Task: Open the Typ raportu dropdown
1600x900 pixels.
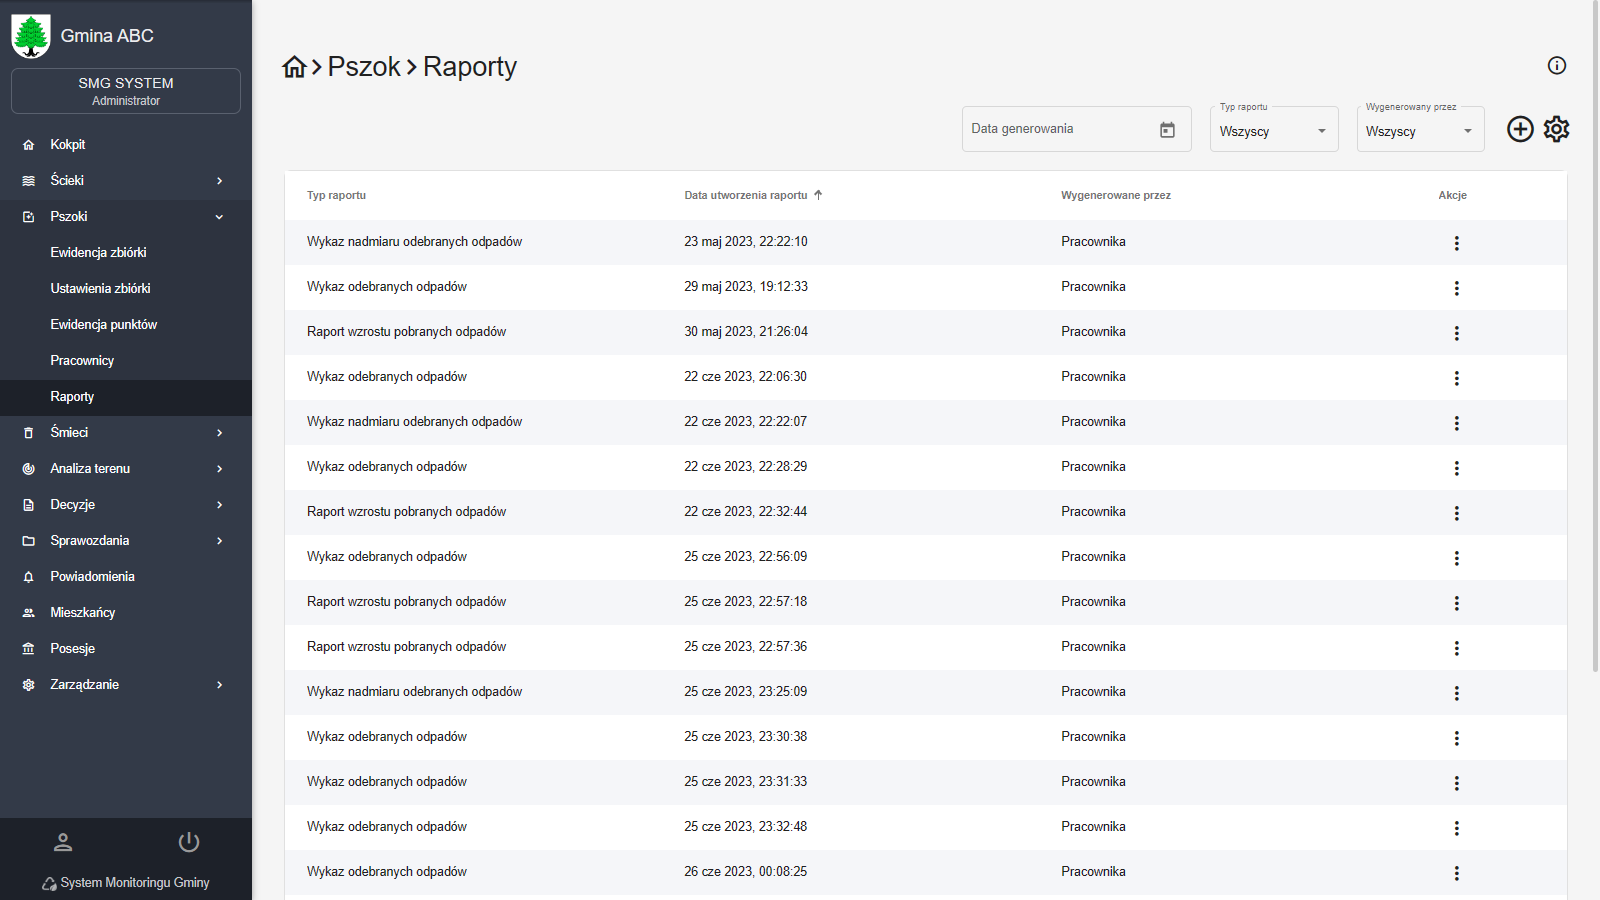Action: [1273, 131]
